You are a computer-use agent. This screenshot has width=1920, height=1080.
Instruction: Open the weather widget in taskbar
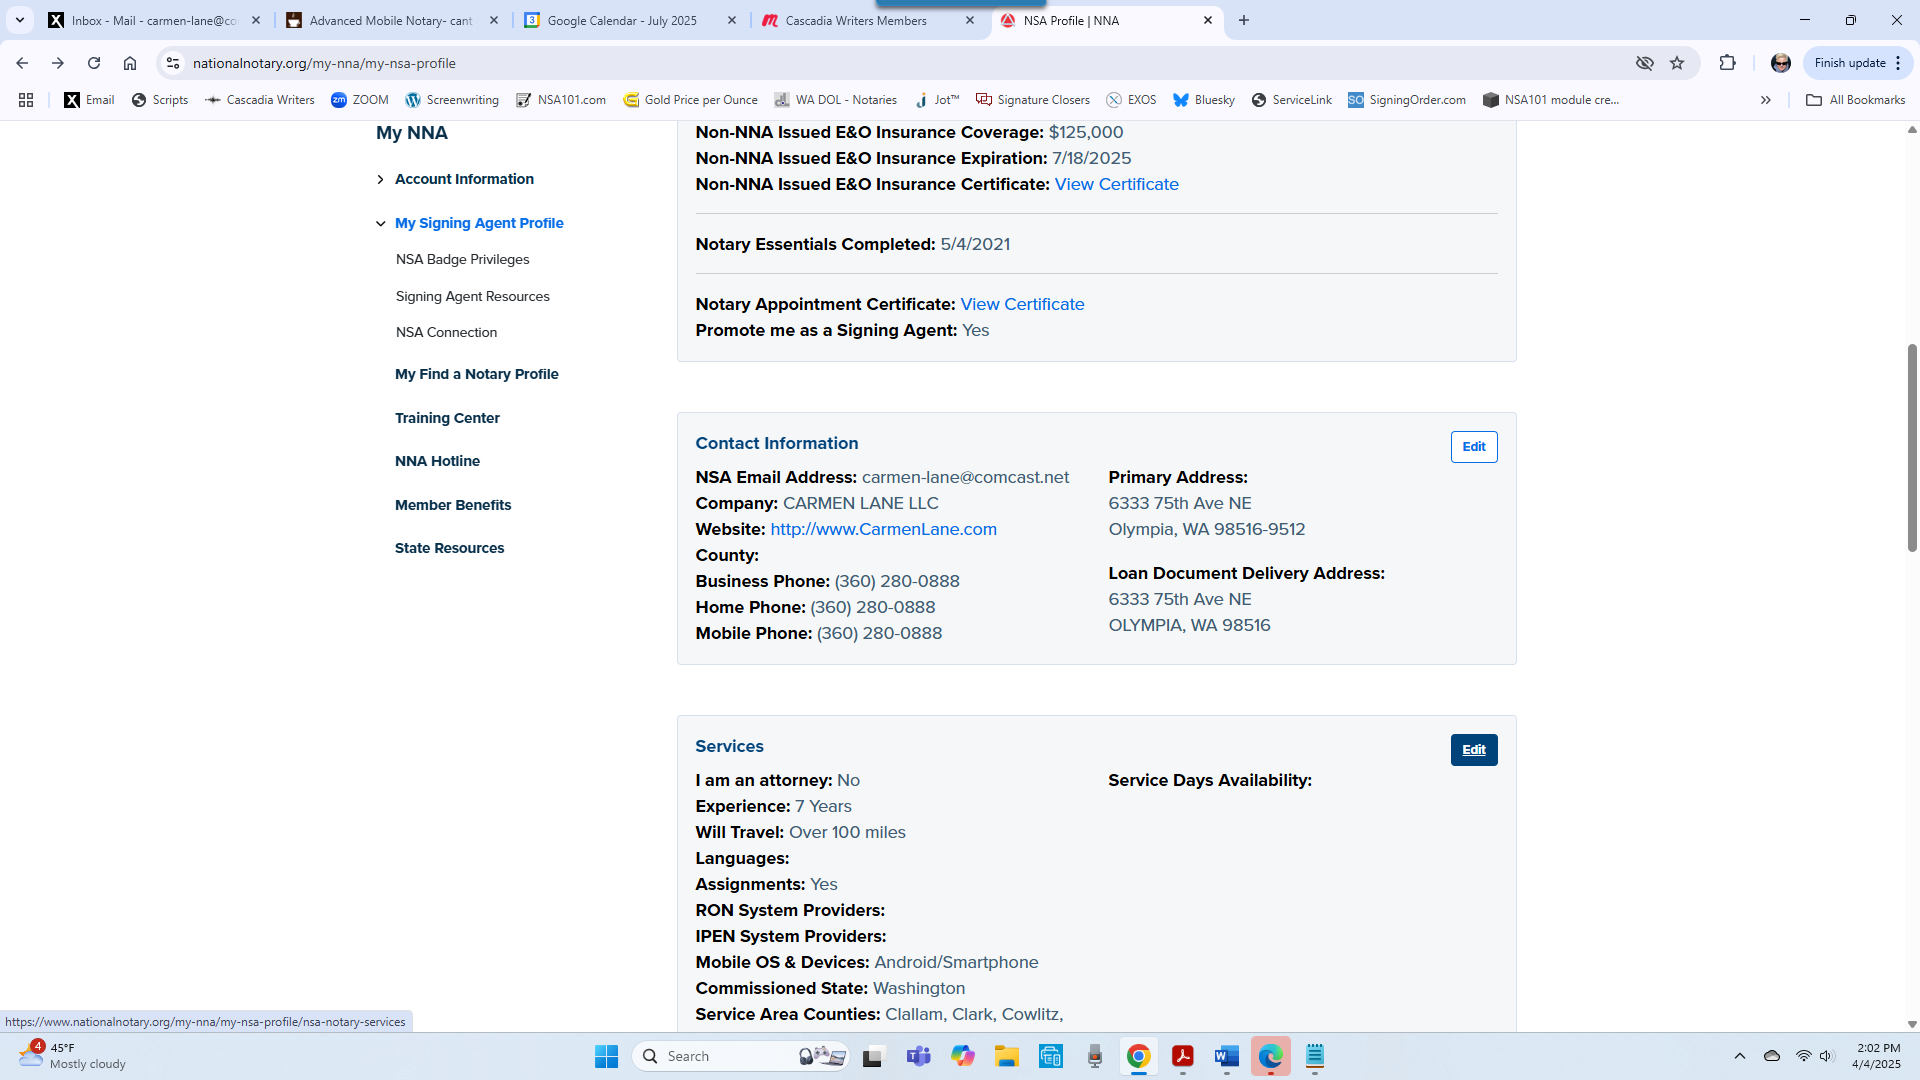tap(72, 1056)
